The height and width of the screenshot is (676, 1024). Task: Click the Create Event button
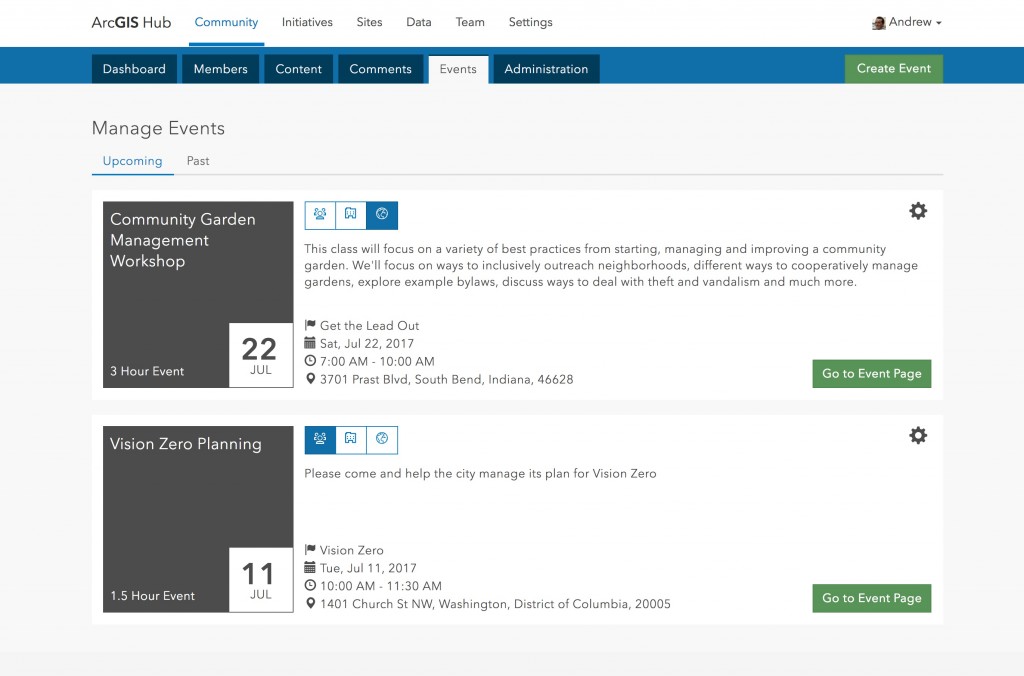(x=893, y=68)
